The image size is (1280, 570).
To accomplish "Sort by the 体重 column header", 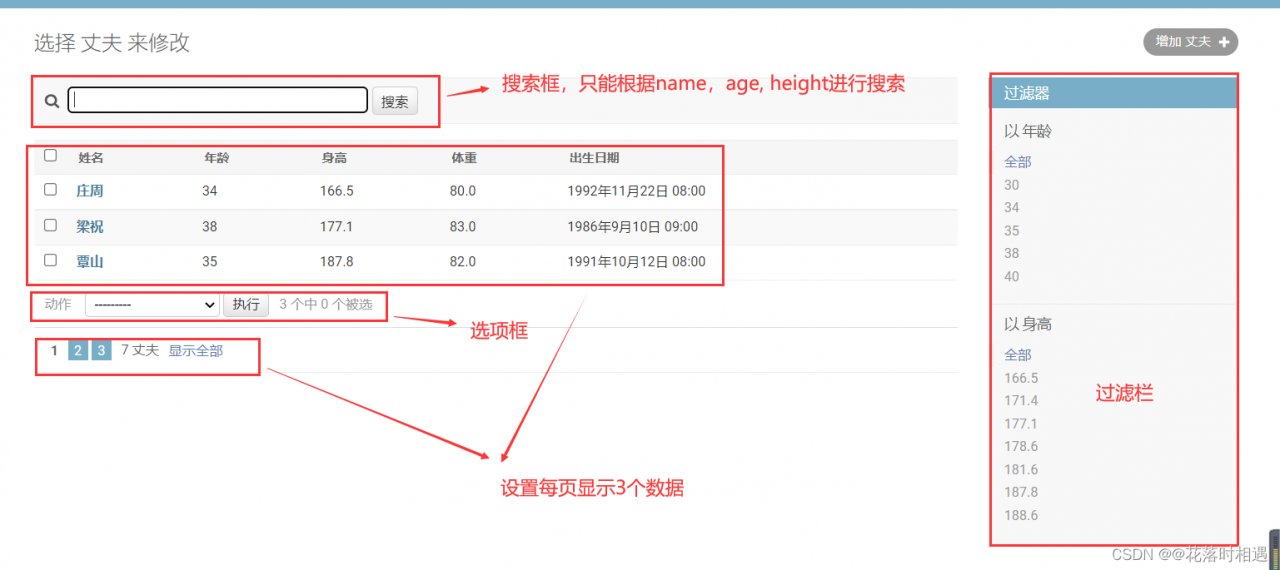I will coord(464,158).
